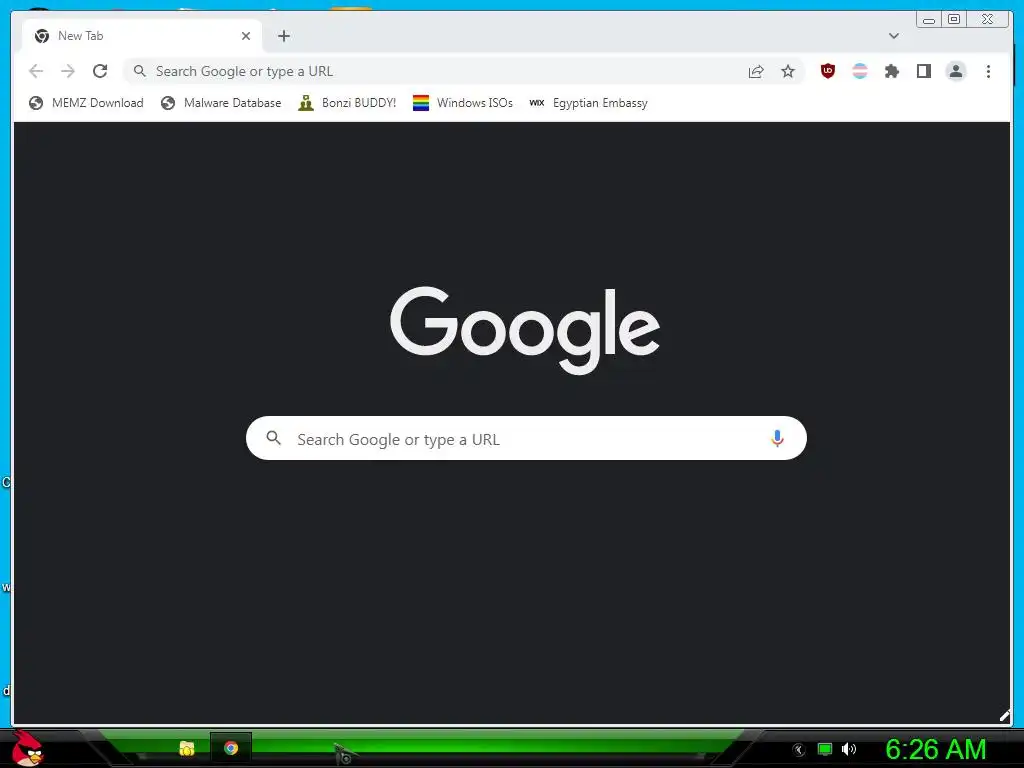
Task: Click the Chrome taskbar icon
Action: tap(231, 748)
